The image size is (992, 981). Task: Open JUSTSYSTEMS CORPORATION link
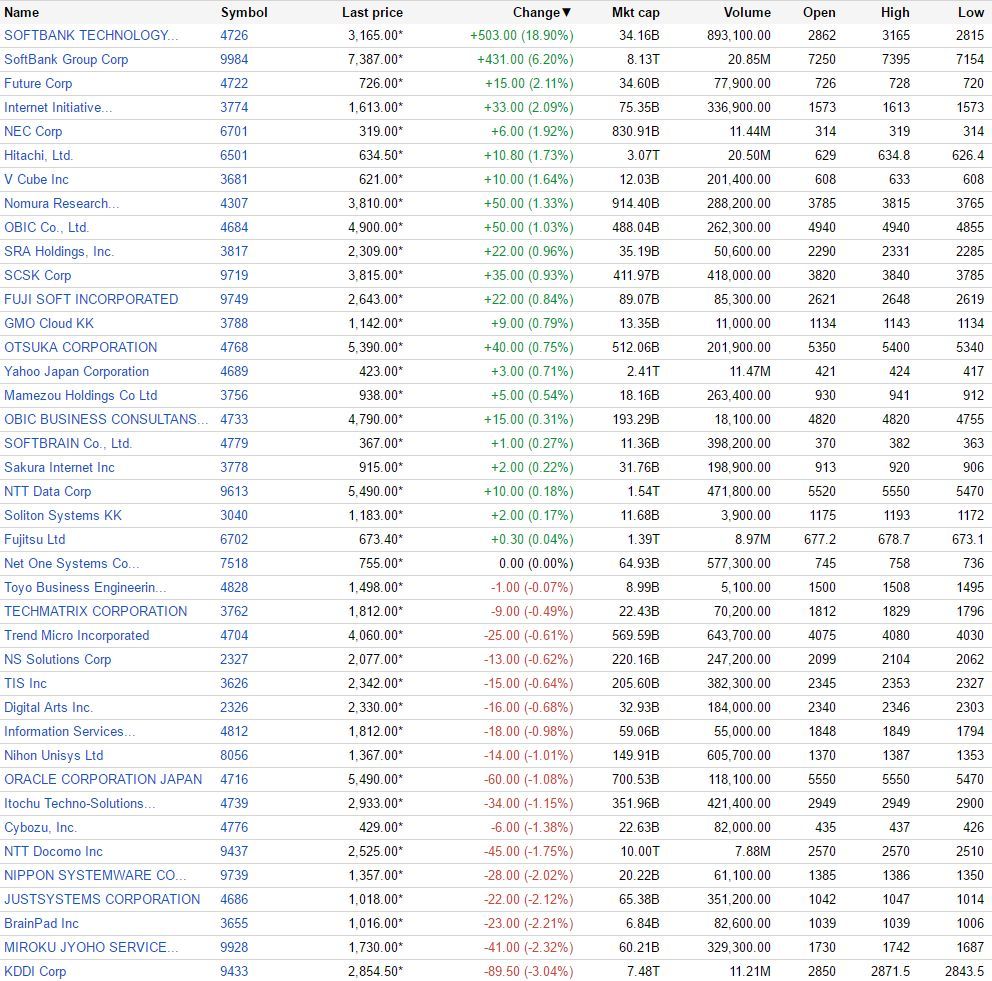coord(102,899)
